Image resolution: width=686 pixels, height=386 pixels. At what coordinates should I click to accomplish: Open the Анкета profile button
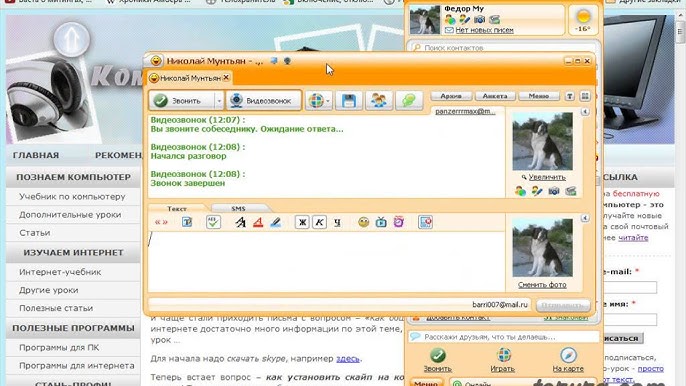(495, 96)
